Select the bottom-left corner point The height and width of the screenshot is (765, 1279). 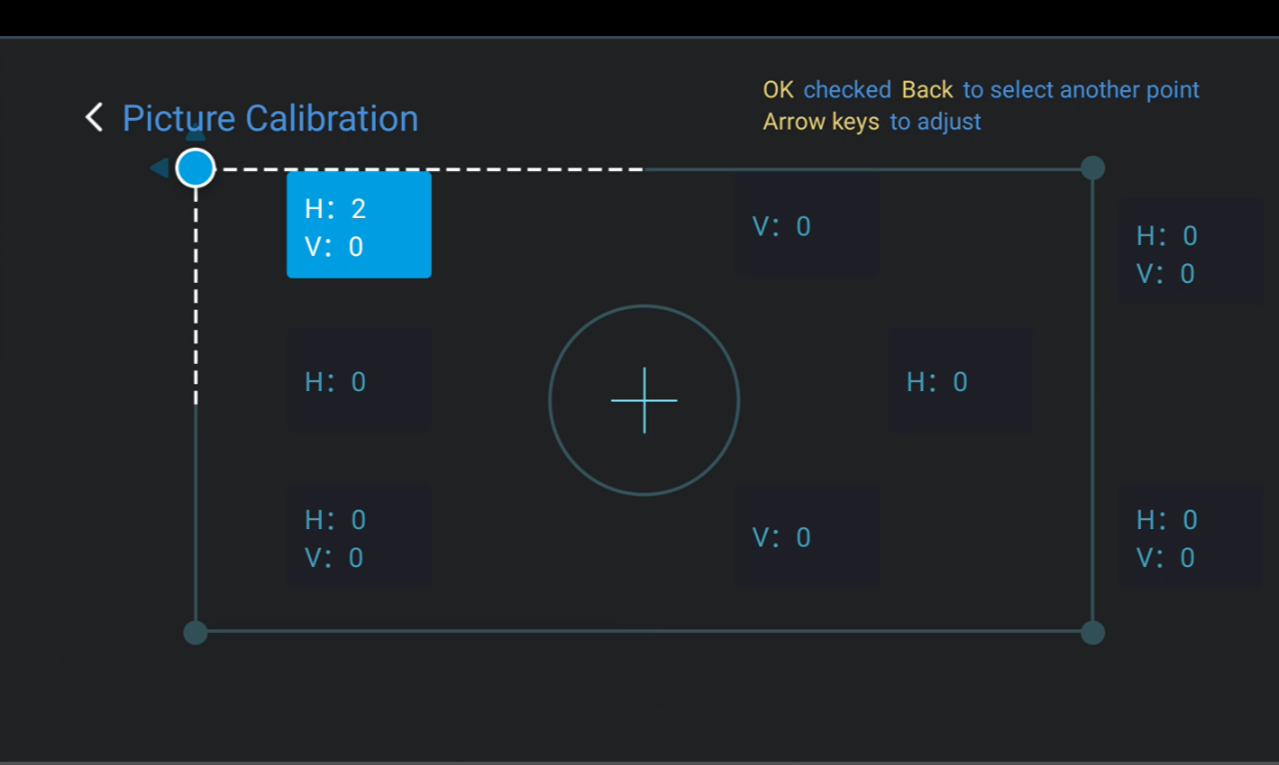coord(196,632)
